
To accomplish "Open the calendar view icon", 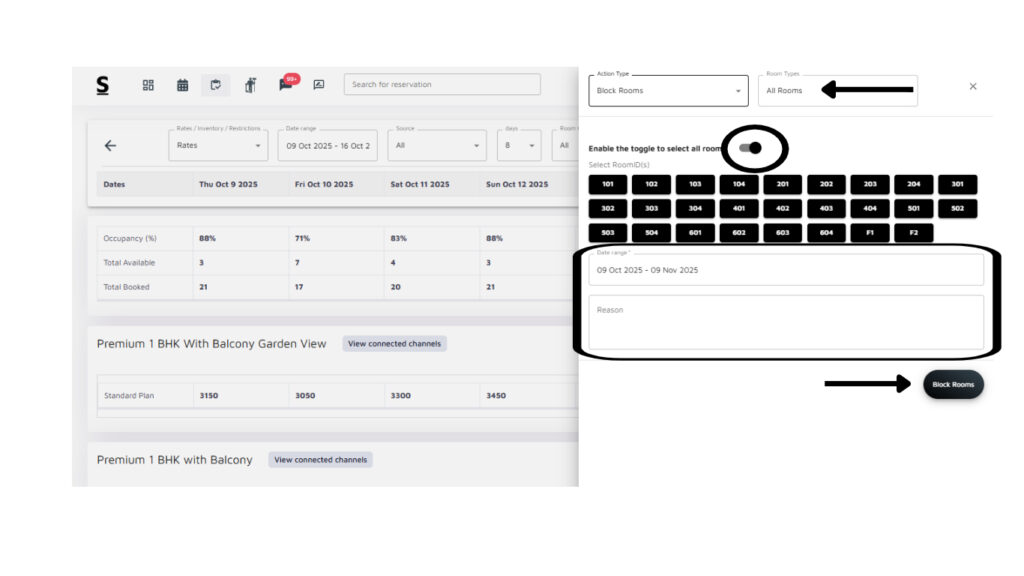I will point(182,85).
